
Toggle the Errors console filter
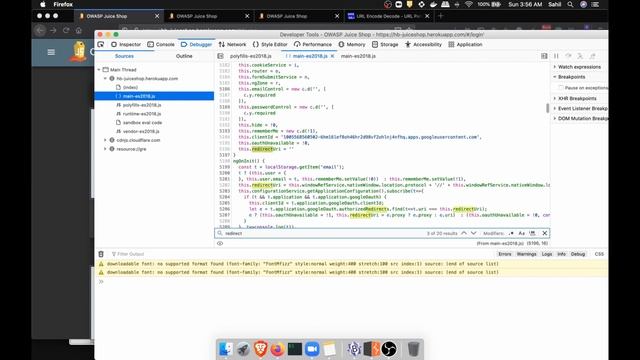click(x=504, y=254)
